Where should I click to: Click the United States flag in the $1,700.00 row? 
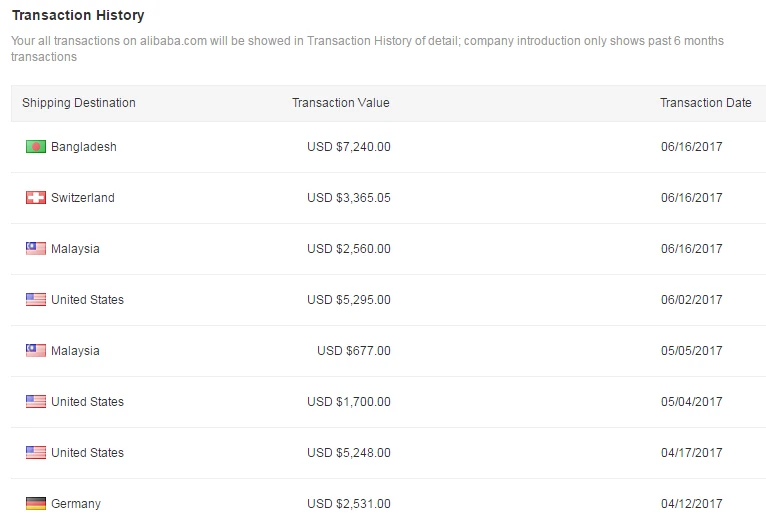pyautogui.click(x=36, y=402)
